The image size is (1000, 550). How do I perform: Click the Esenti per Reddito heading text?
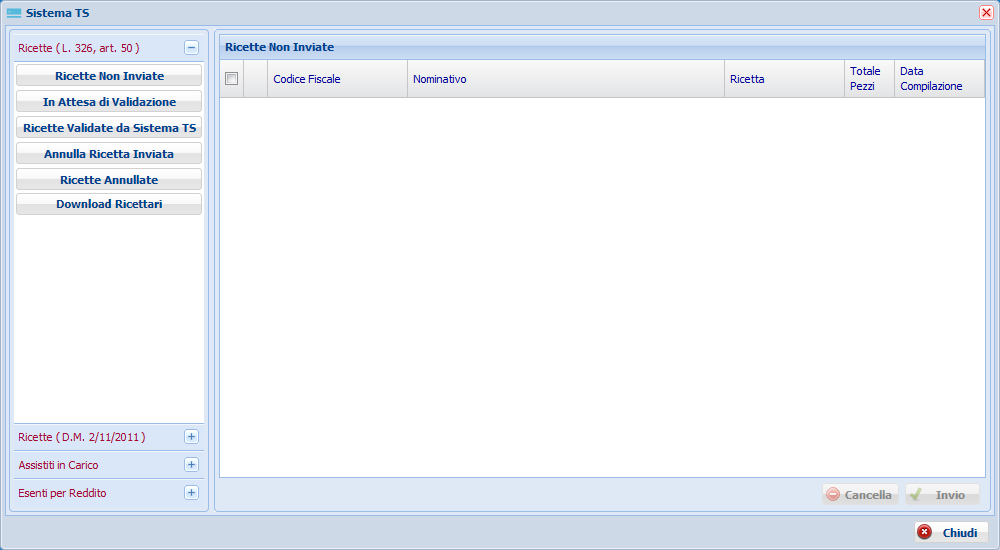pyautogui.click(x=62, y=493)
